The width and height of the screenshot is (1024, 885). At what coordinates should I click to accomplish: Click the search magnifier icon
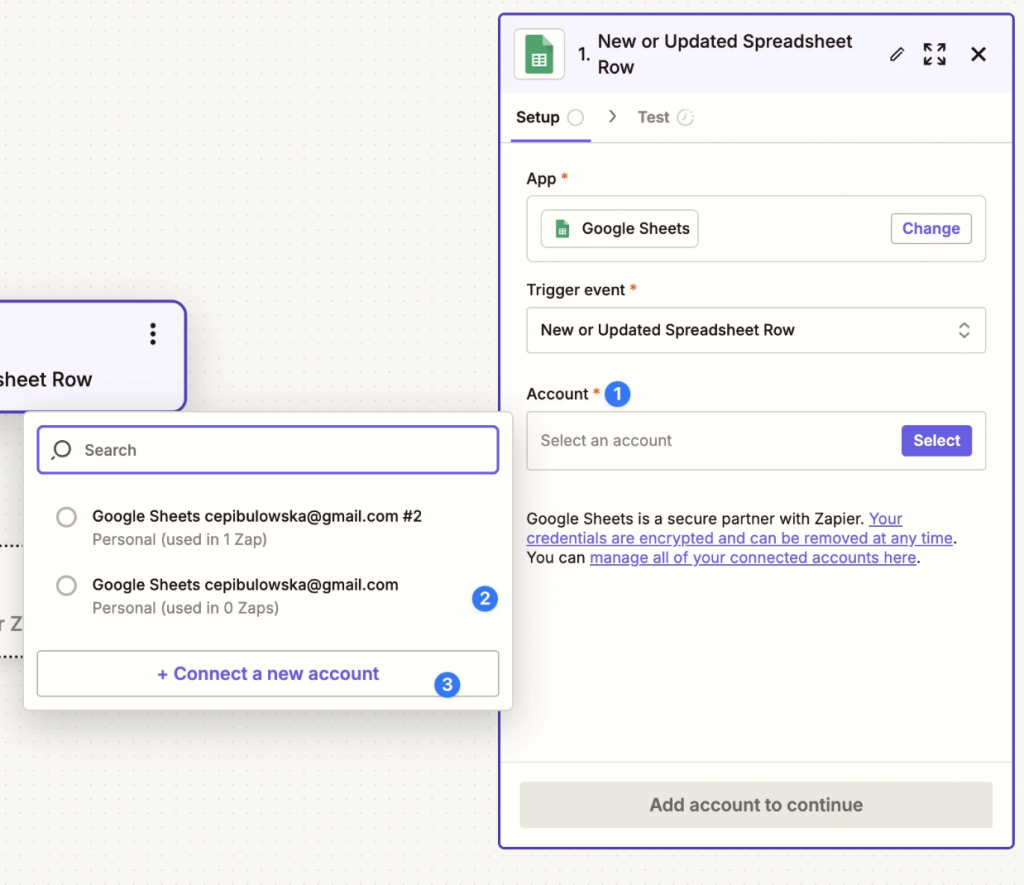tap(61, 449)
